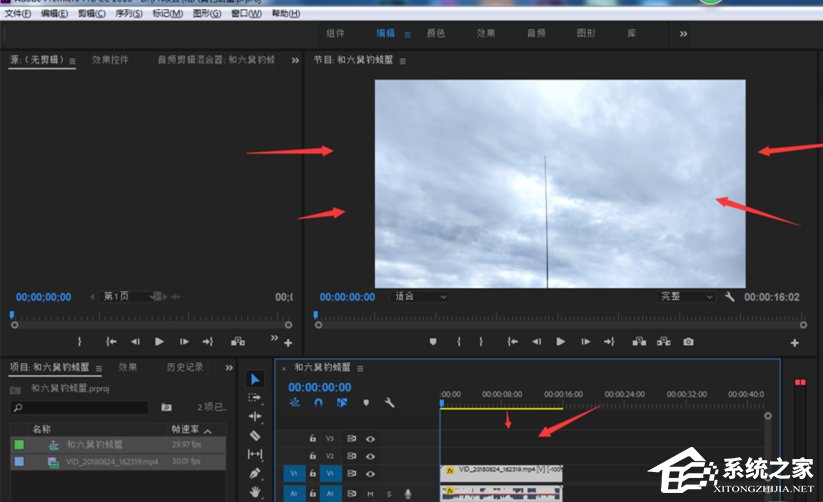The image size is (823, 502).
Task: Open Source monitor button editor plus
Action: pos(288,343)
